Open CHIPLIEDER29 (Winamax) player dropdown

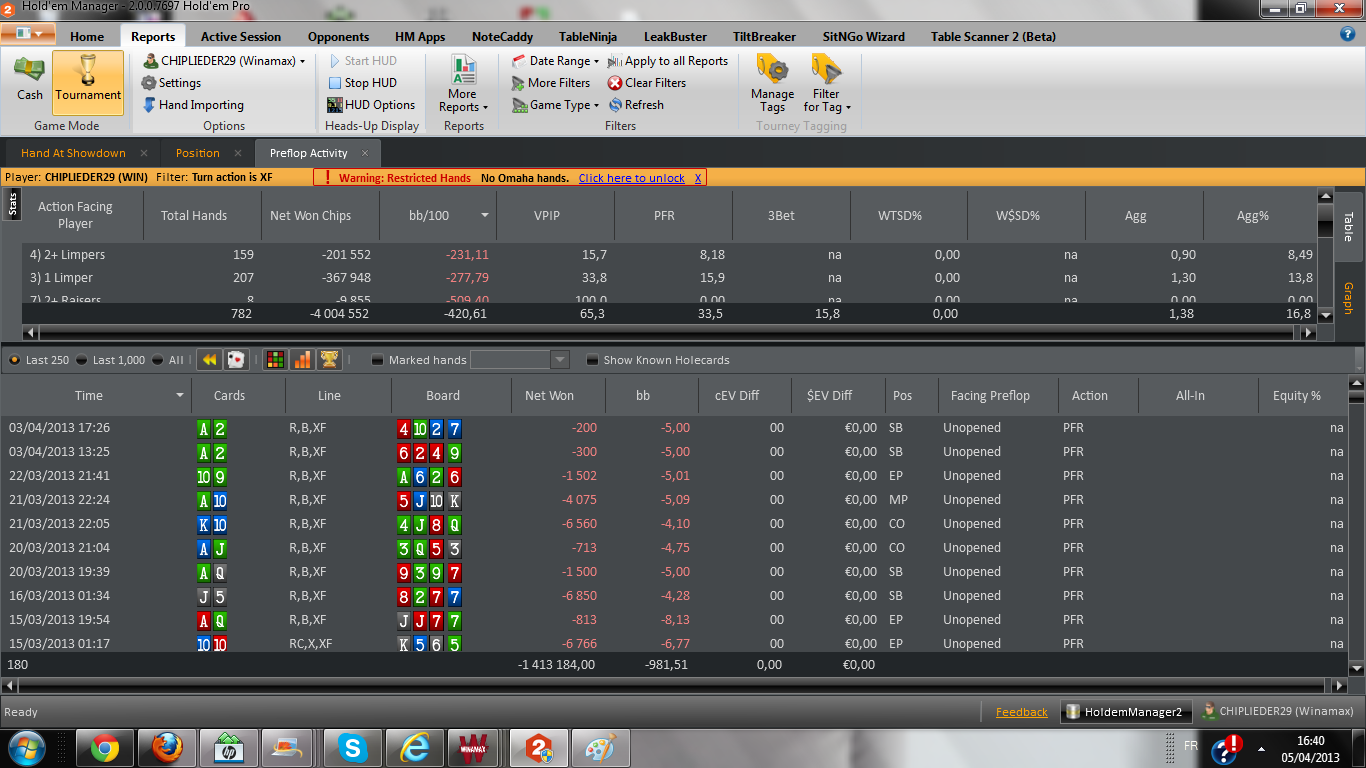[x=225, y=61]
